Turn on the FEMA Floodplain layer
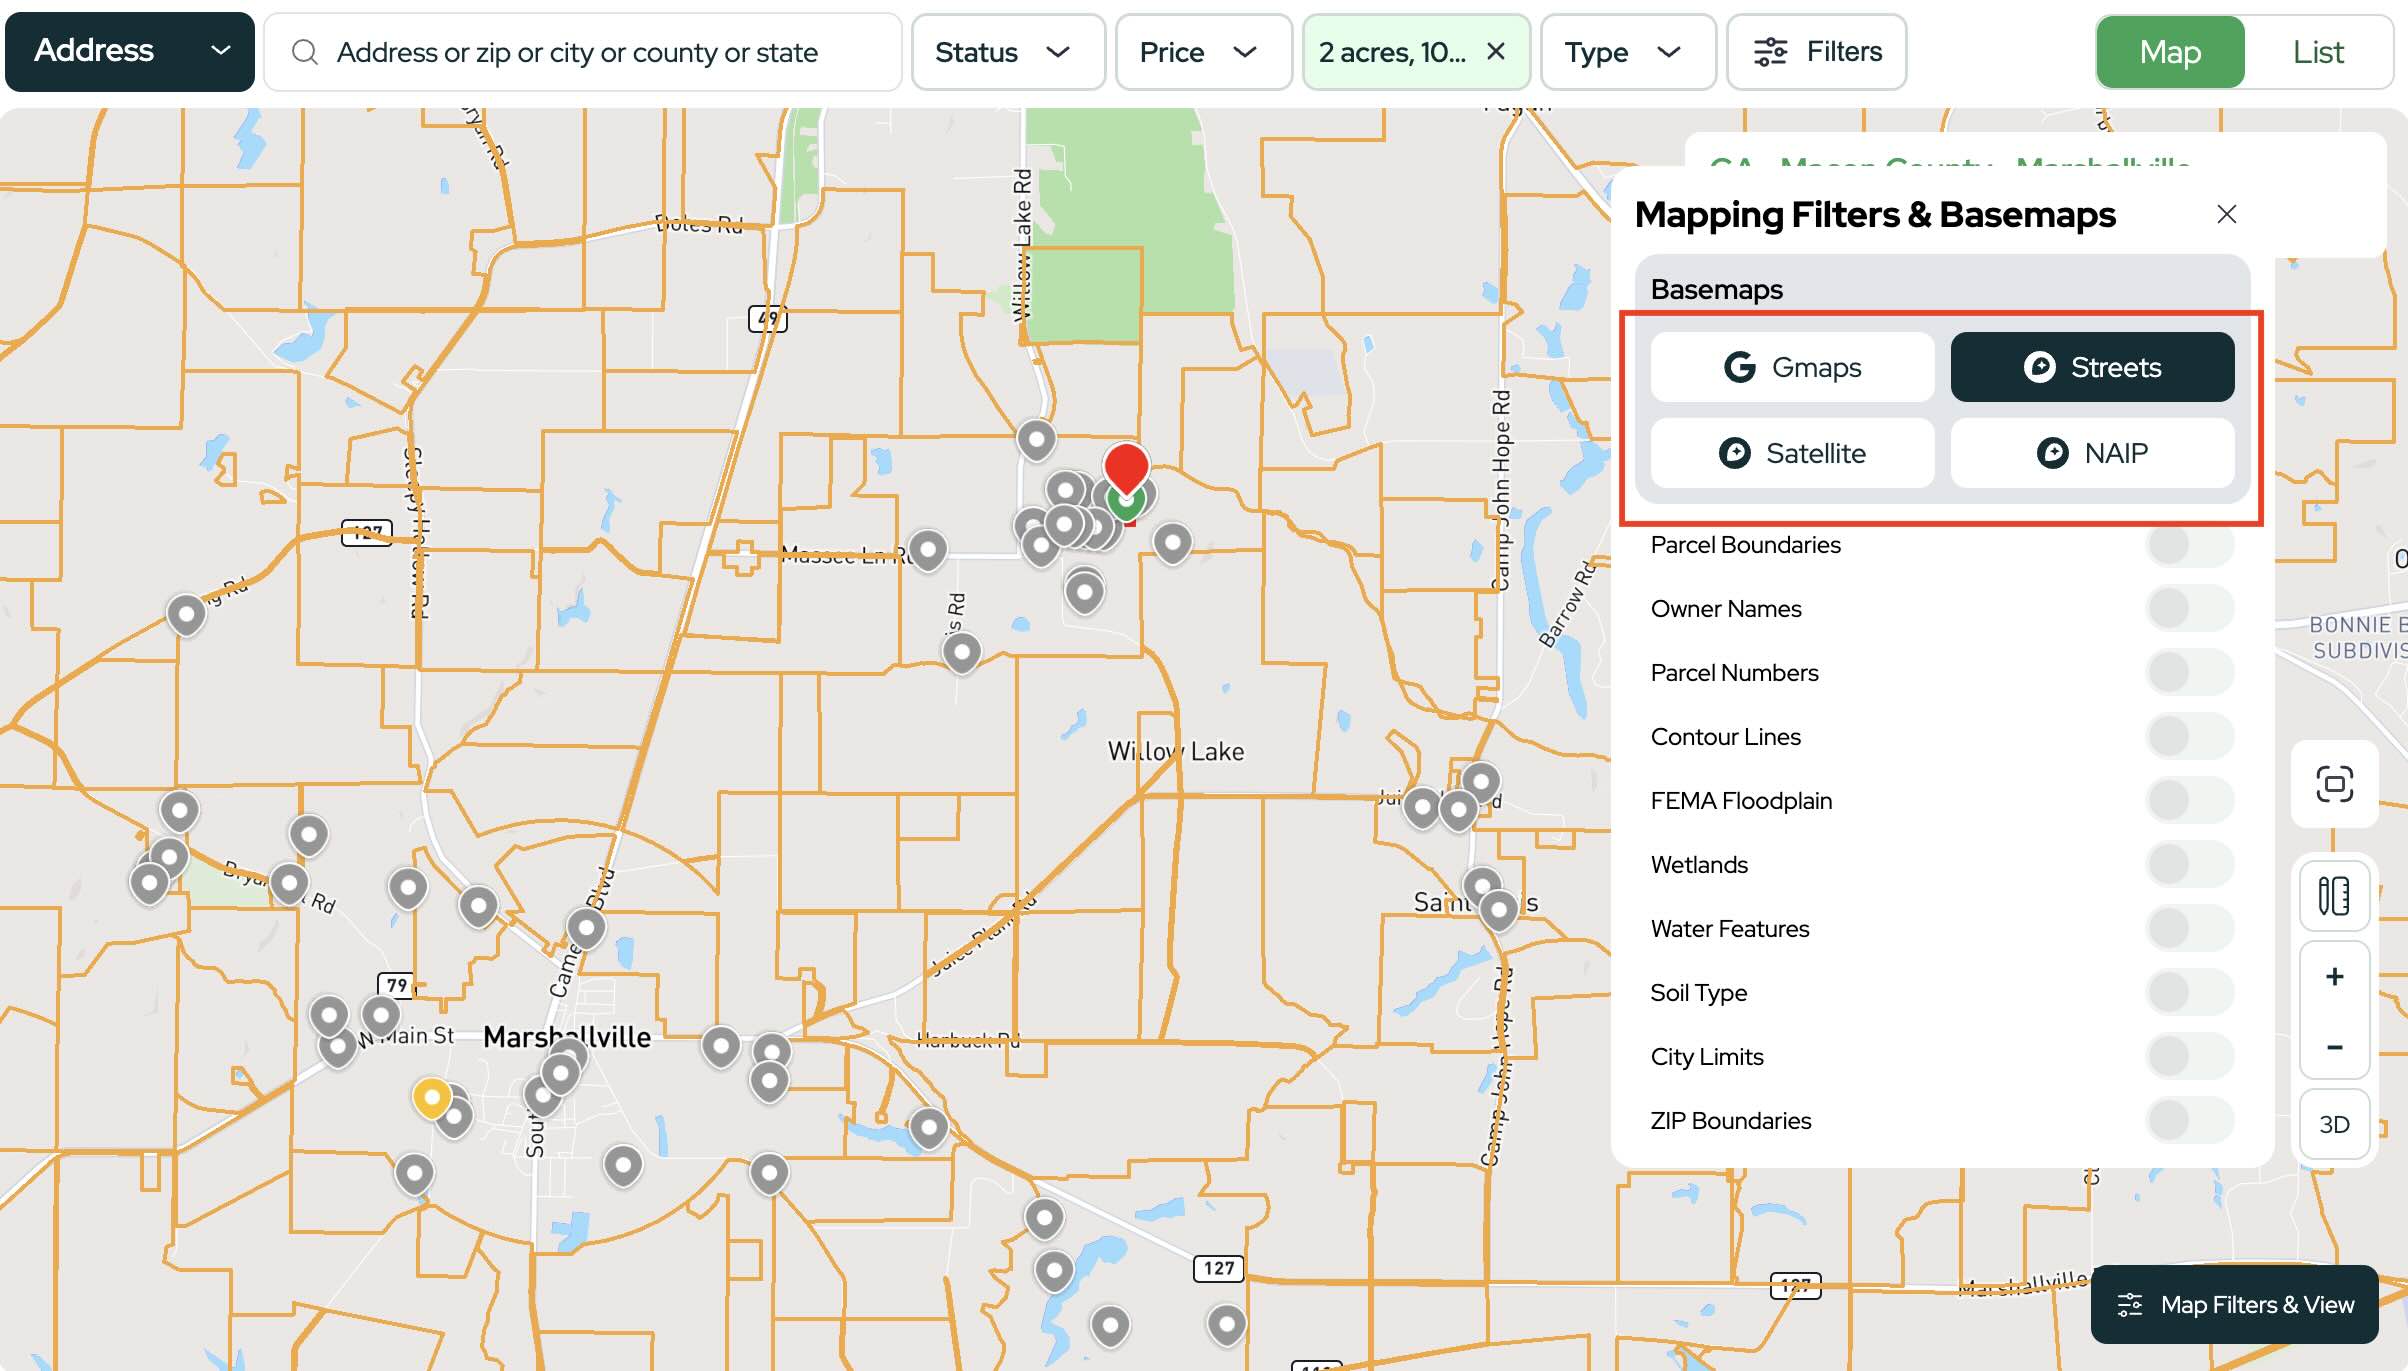The height and width of the screenshot is (1371, 2408). 2188,801
